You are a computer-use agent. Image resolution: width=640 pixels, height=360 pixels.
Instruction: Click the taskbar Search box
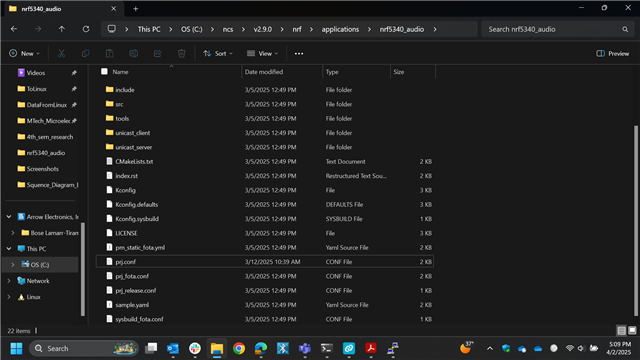(84, 349)
